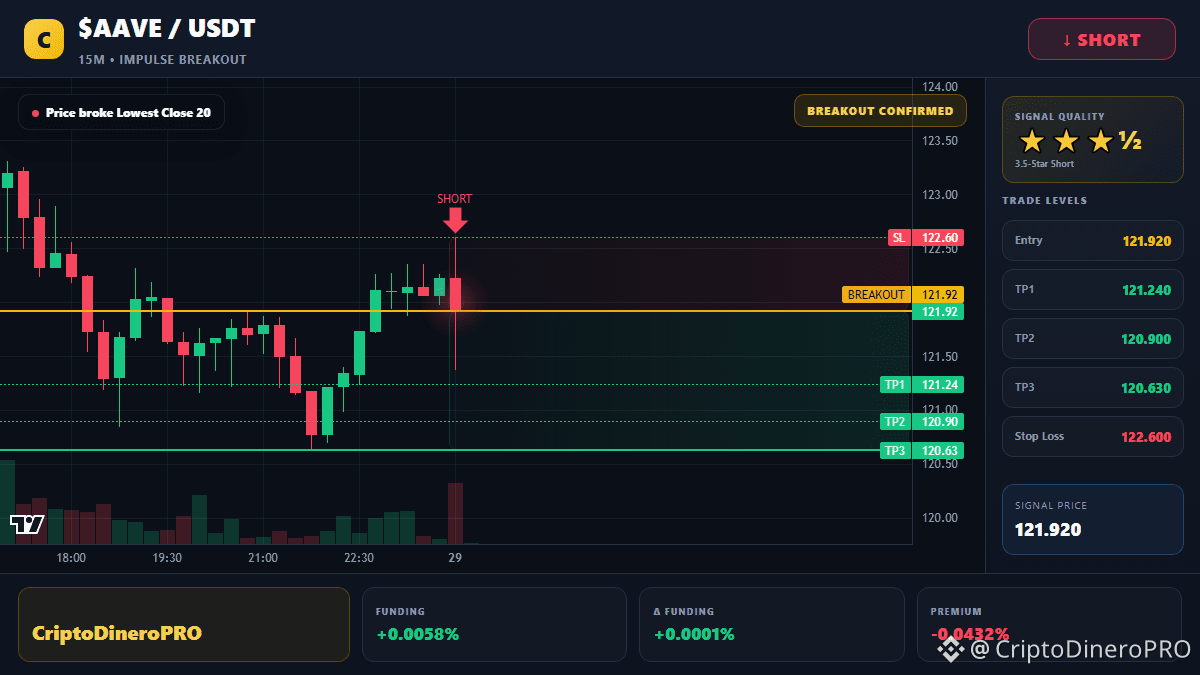Screen dimensions: 1200x675
Task: Click the BREAKOUT CONFIRMED badge
Action: pyautogui.click(x=880, y=111)
